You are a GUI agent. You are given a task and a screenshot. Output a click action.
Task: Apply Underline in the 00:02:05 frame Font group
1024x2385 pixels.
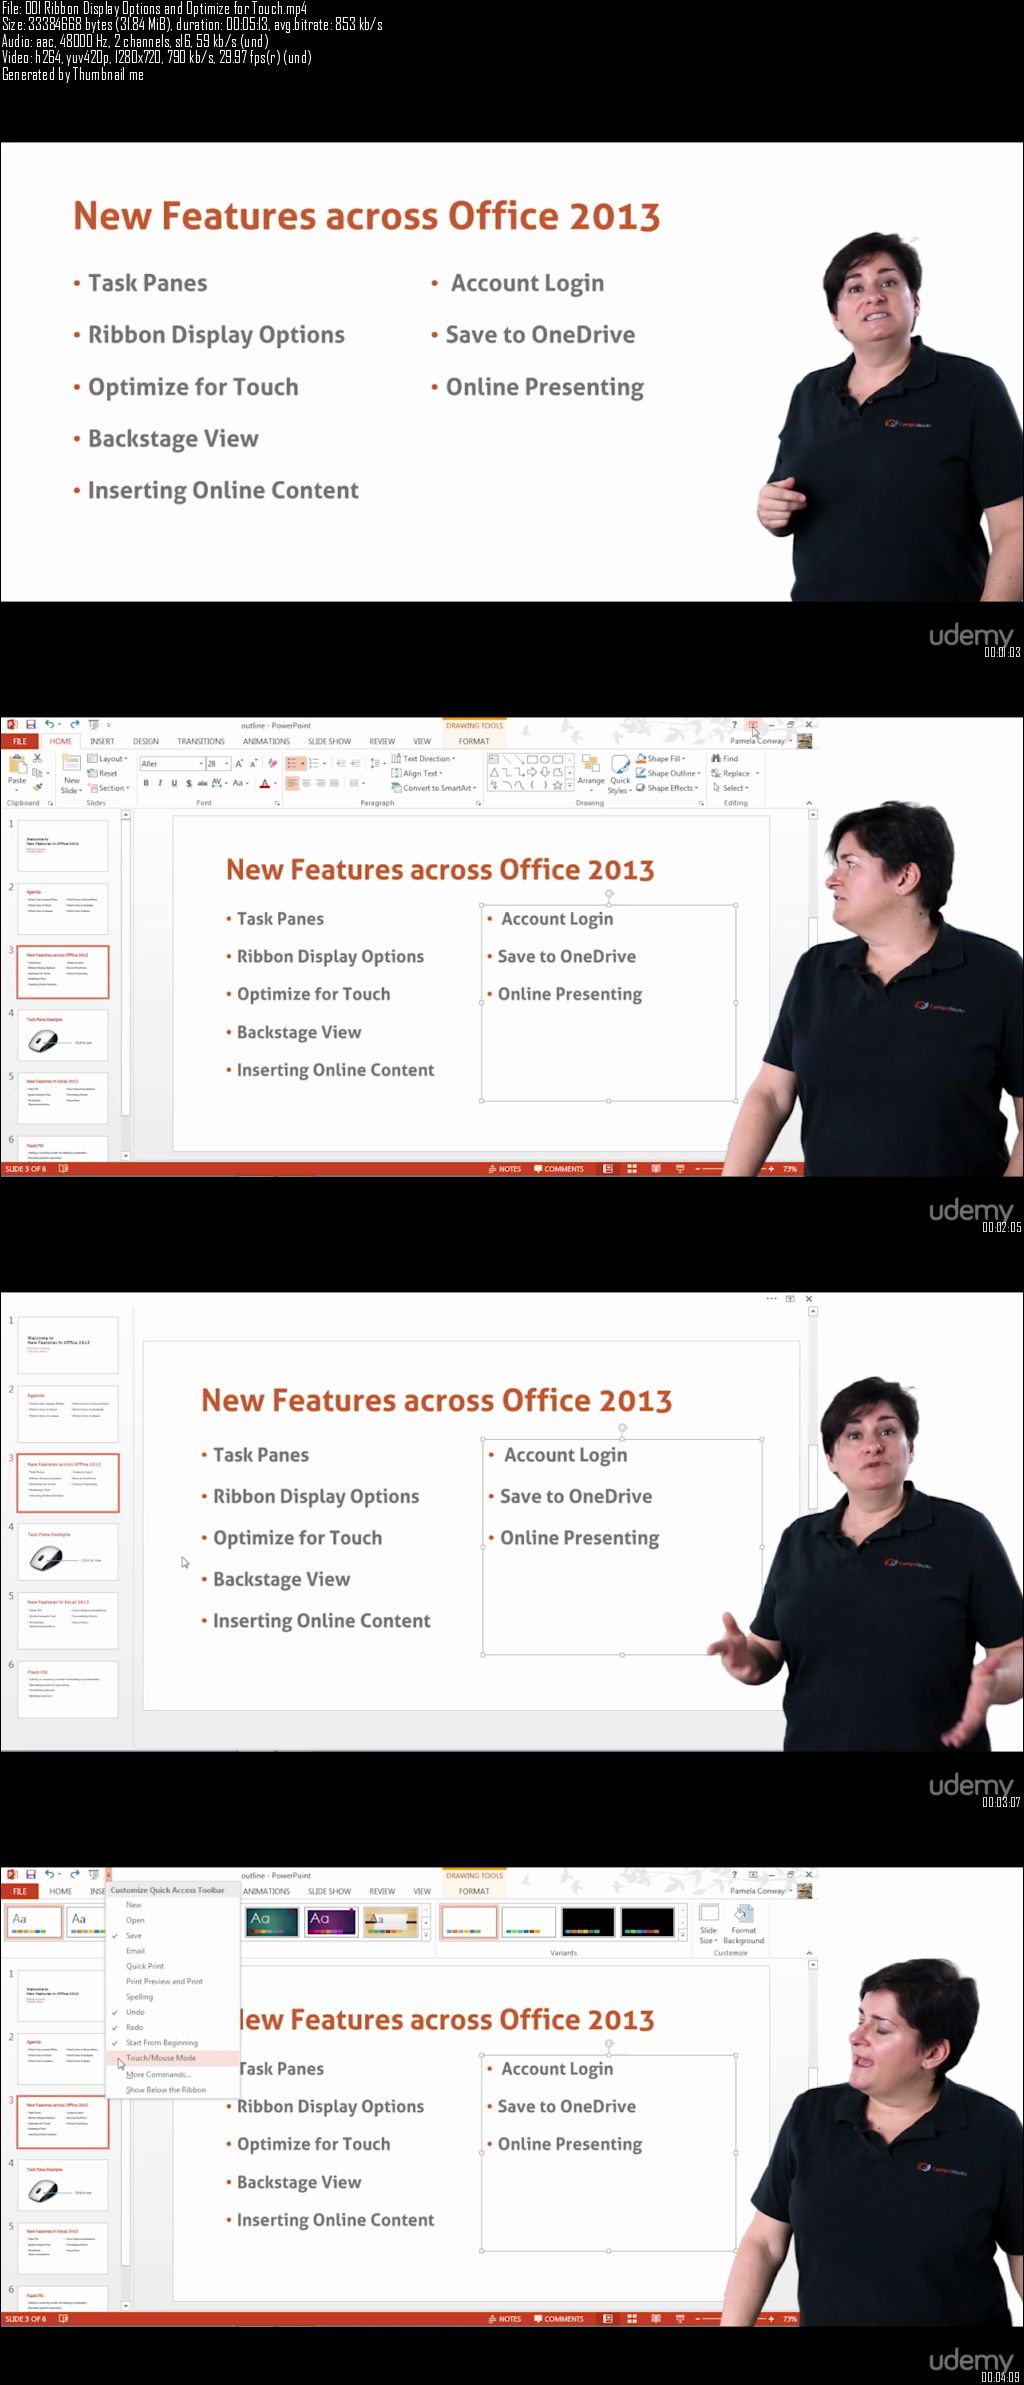coord(174,783)
